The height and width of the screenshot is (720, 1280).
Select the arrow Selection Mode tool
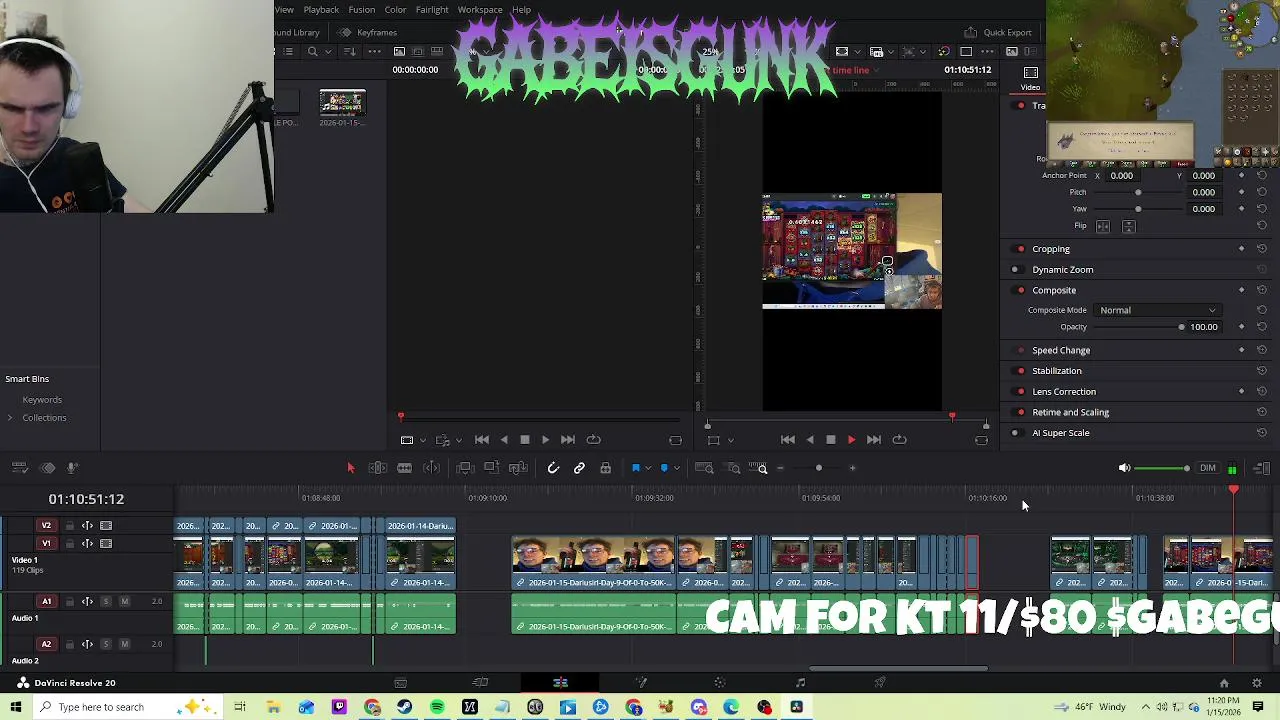350,468
